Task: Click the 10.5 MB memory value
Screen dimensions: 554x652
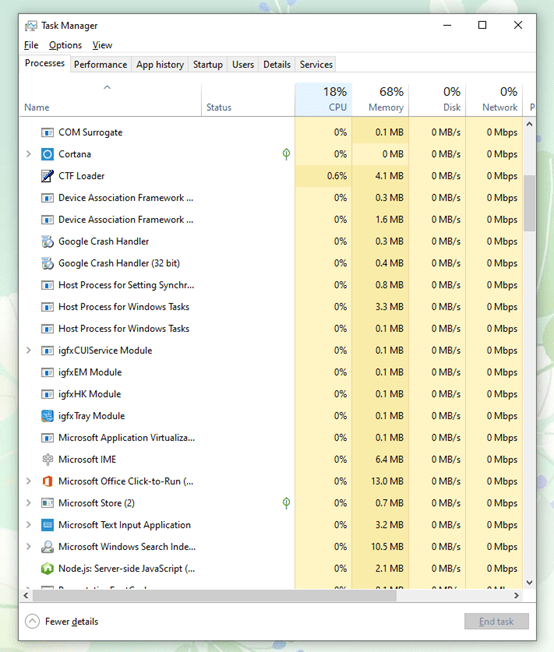Action: click(387, 547)
